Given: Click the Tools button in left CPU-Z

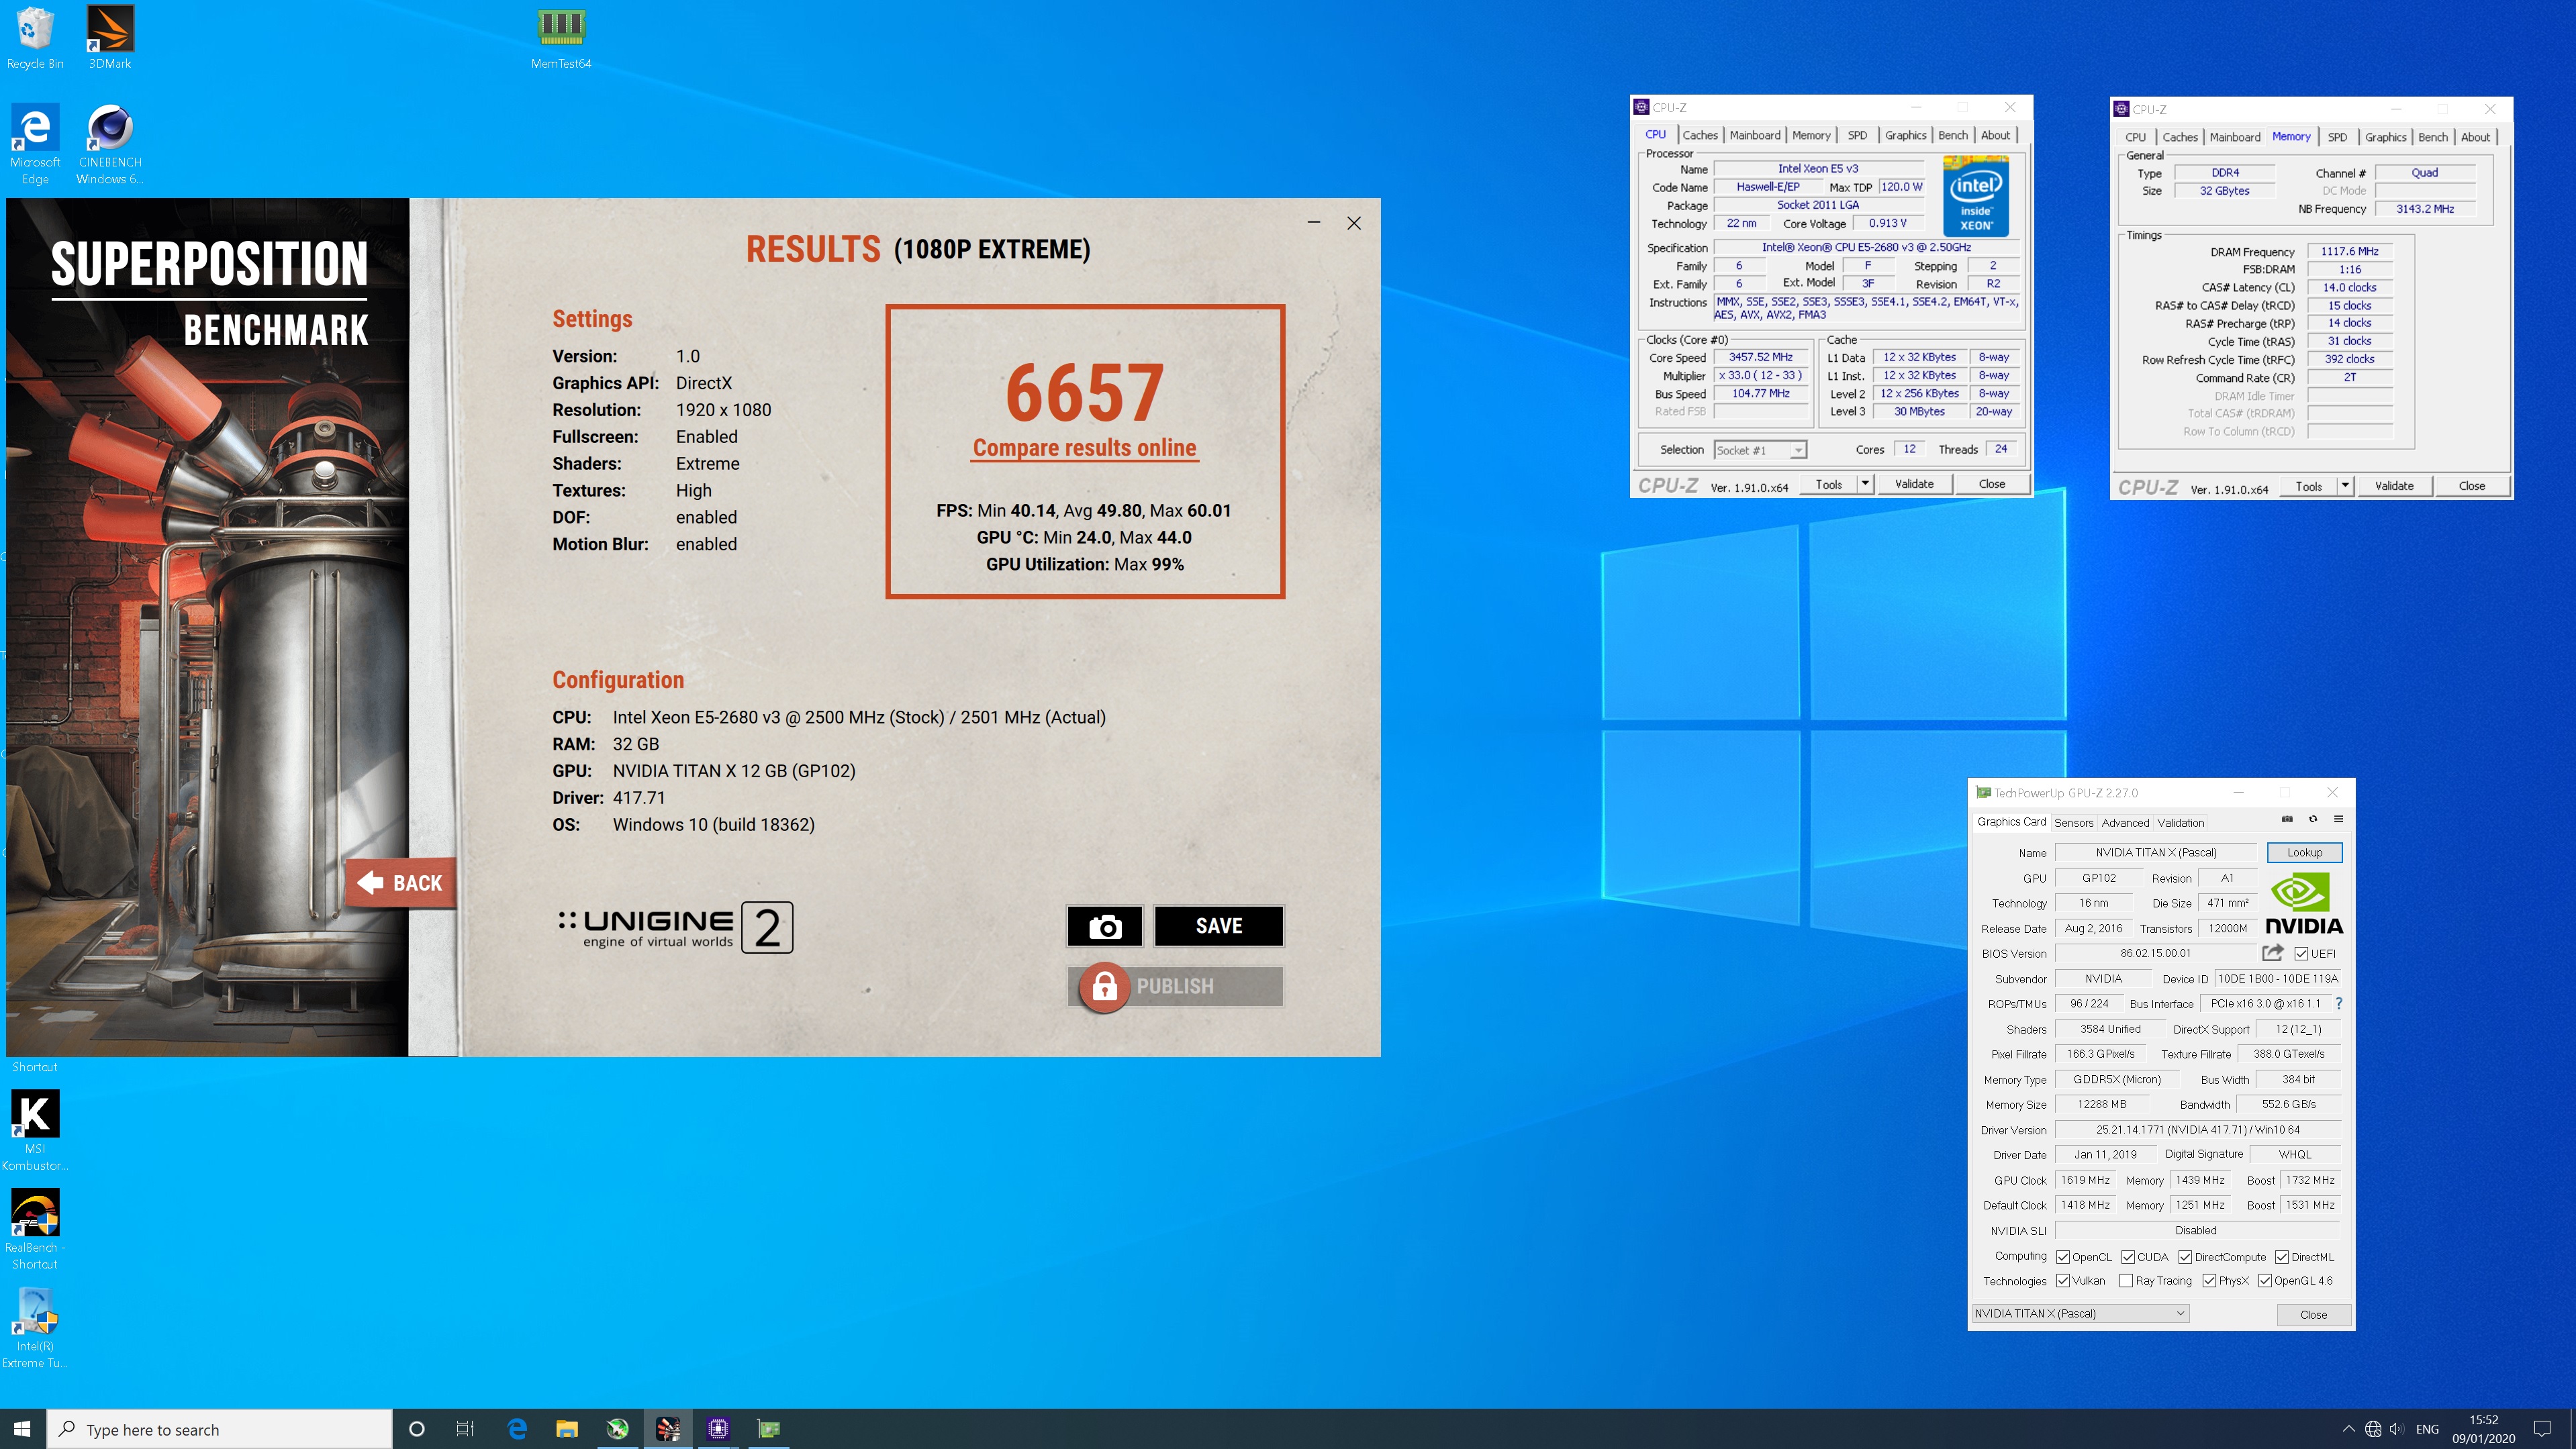Looking at the screenshot, I should (1828, 484).
